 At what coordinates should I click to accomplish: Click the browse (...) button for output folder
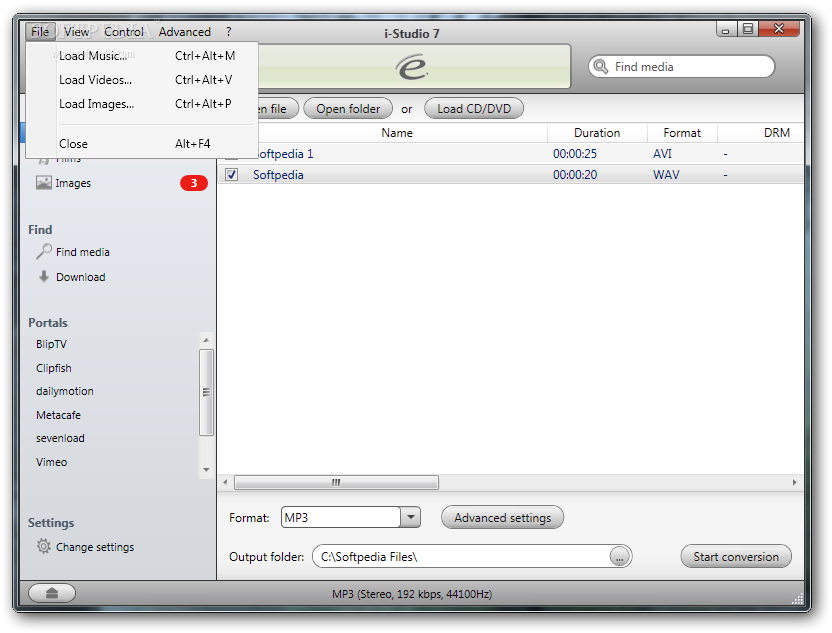[x=619, y=557]
